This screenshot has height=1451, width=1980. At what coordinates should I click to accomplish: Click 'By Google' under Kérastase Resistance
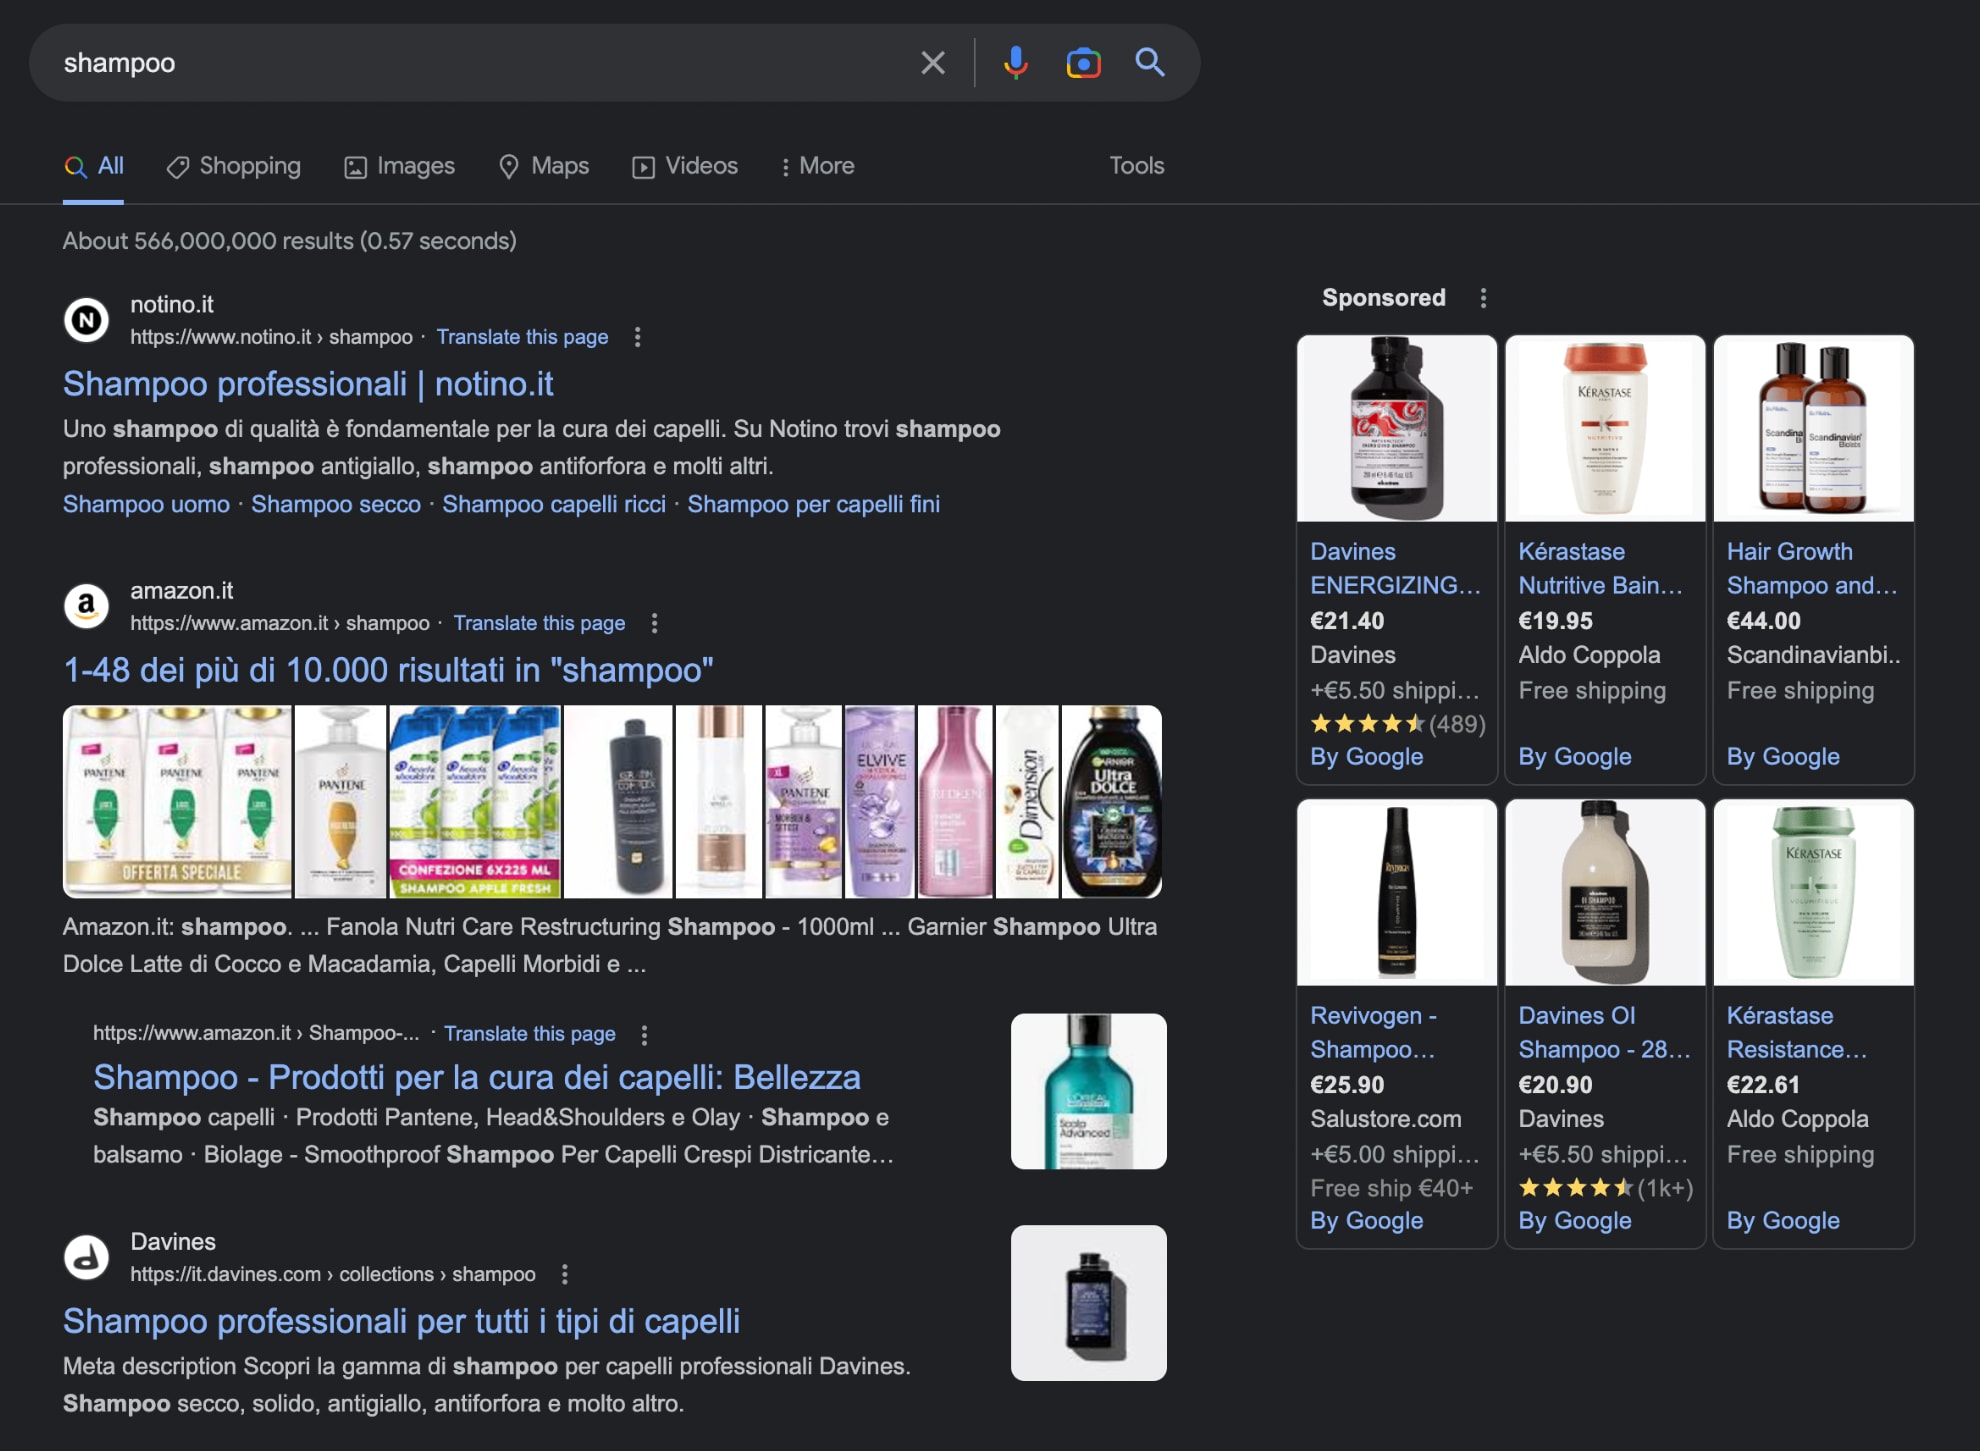coord(1782,1221)
